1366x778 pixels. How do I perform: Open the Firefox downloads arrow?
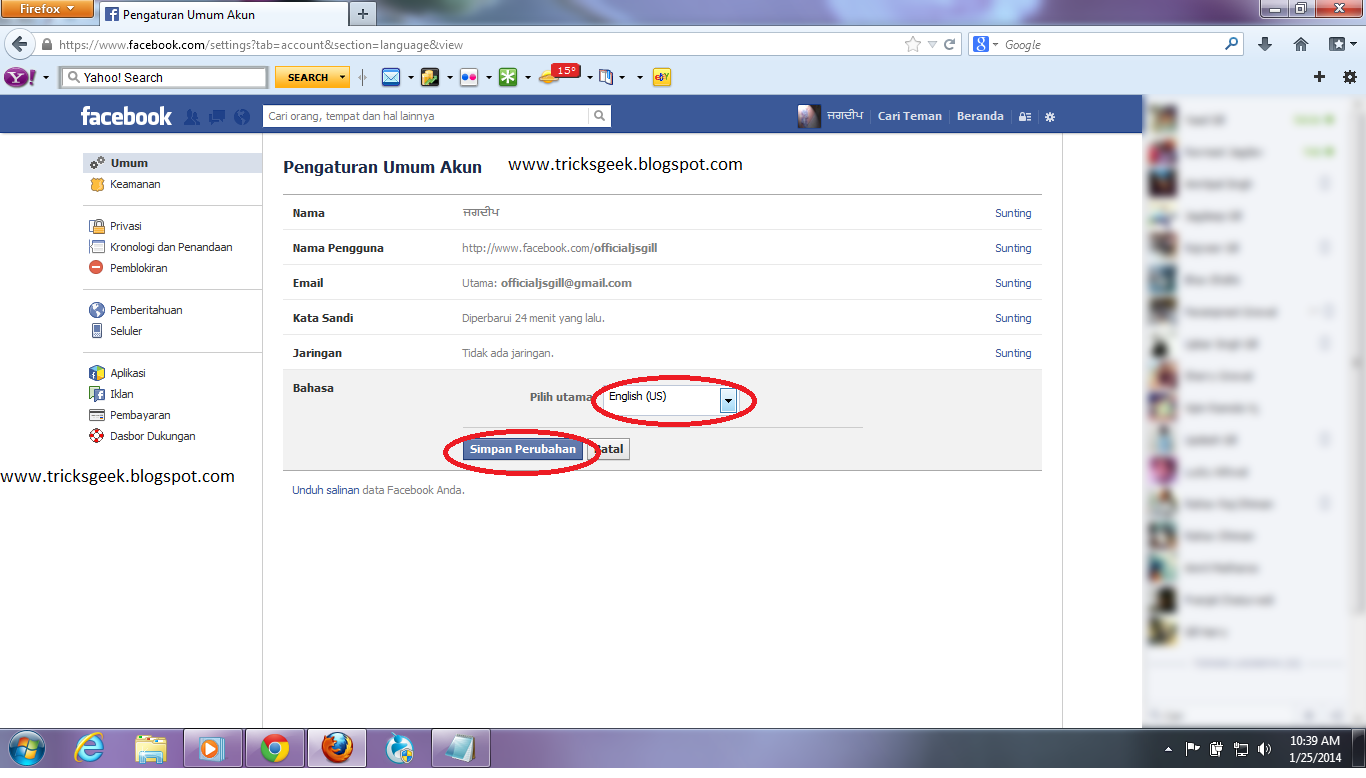click(x=1265, y=44)
